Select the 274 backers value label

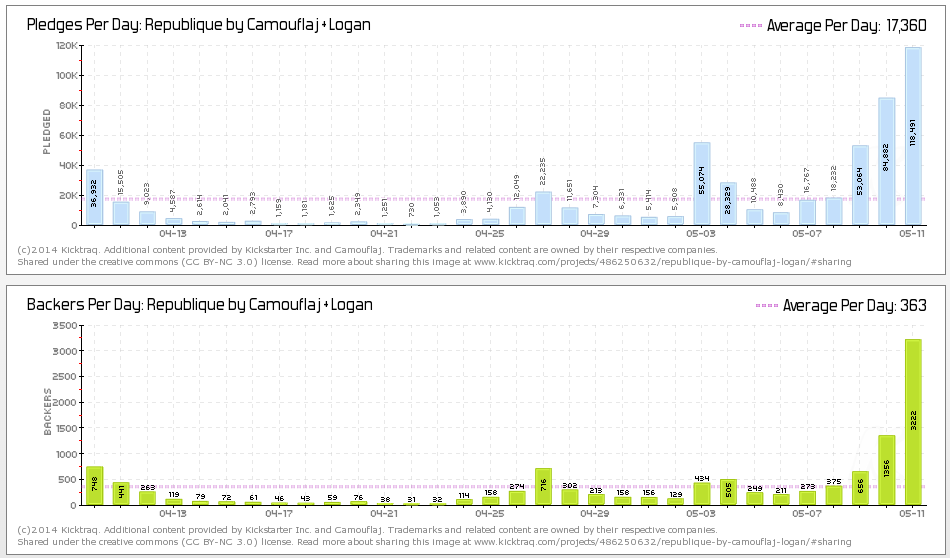point(517,487)
